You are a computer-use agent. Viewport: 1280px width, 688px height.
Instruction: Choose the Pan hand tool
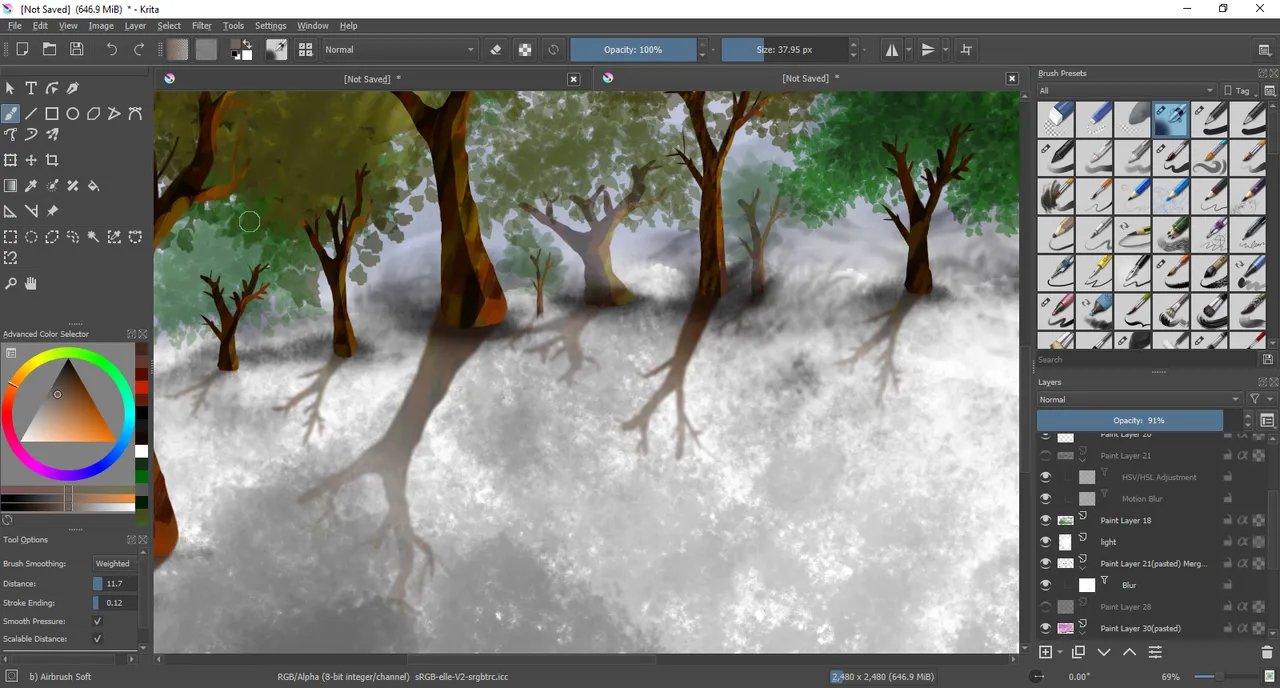coord(31,284)
